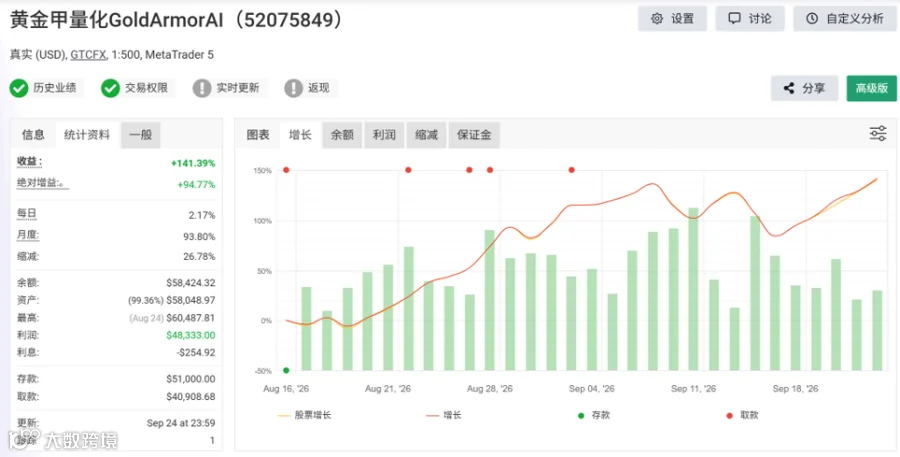
Task: Select the 缩减 drawdown tab
Action: pyautogui.click(x=426, y=135)
